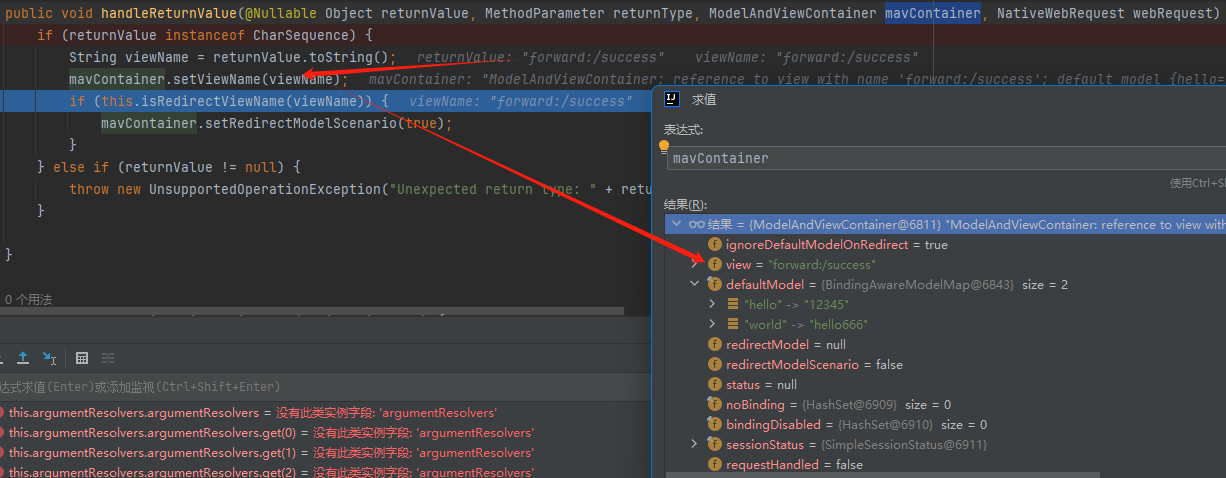
Task: Click the glasses icon on the 结果 root row
Action: pyautogui.click(x=697, y=225)
